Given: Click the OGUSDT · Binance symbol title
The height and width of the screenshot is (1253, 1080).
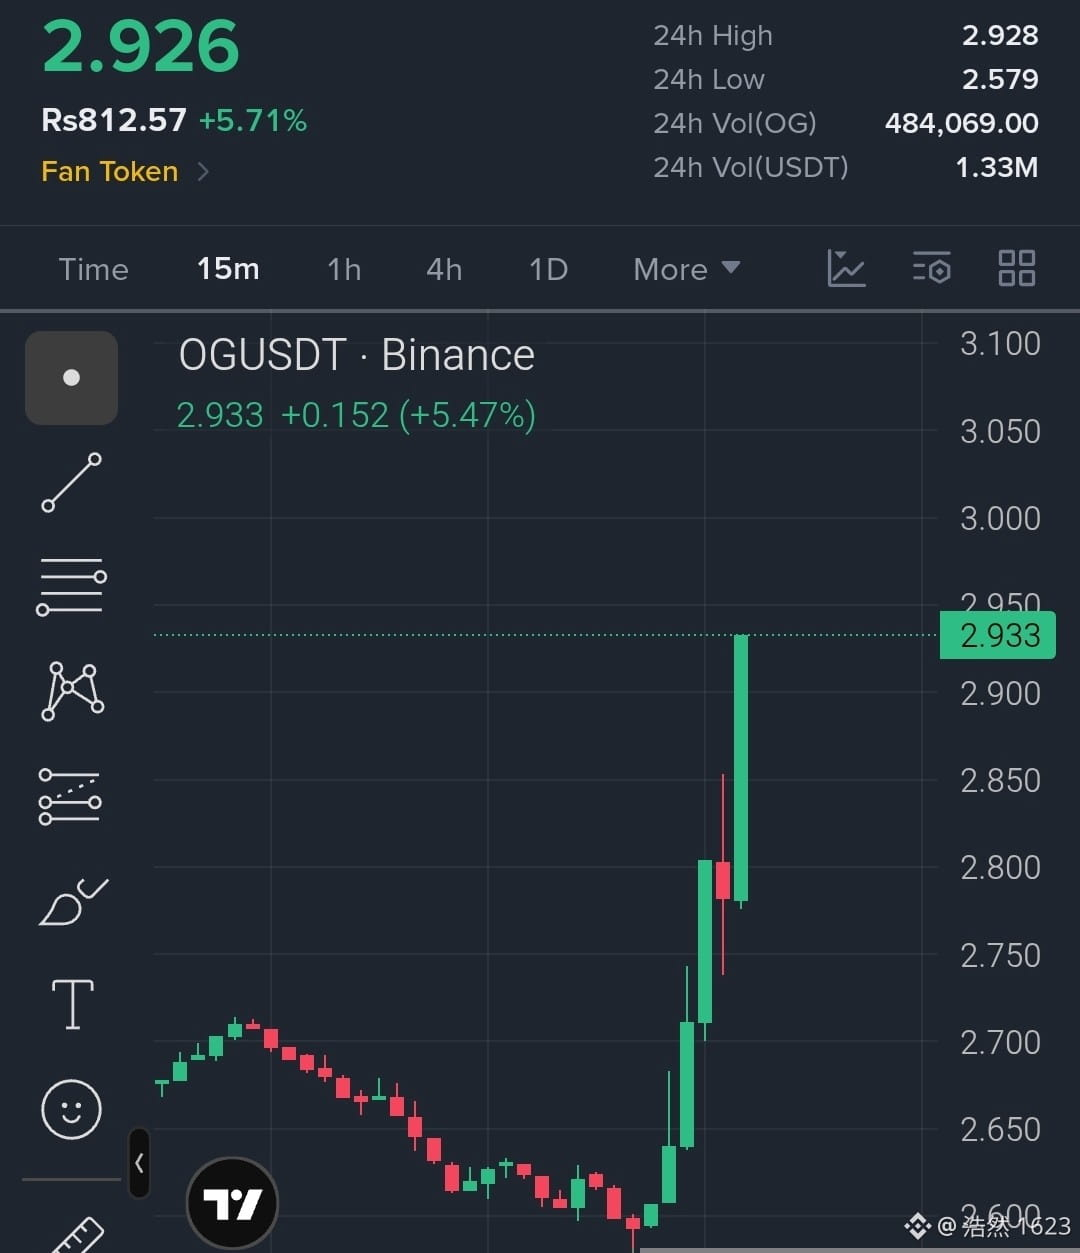Looking at the screenshot, I should 357,355.
